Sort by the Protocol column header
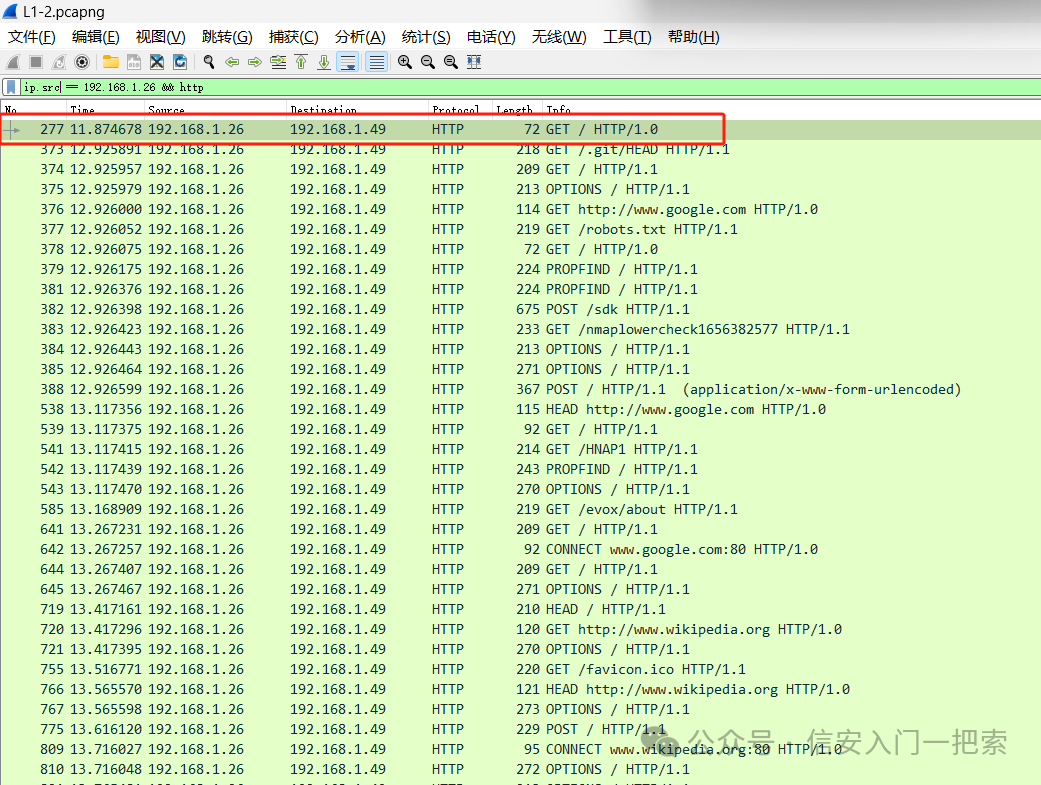Image resolution: width=1041 pixels, height=785 pixels. pos(460,110)
